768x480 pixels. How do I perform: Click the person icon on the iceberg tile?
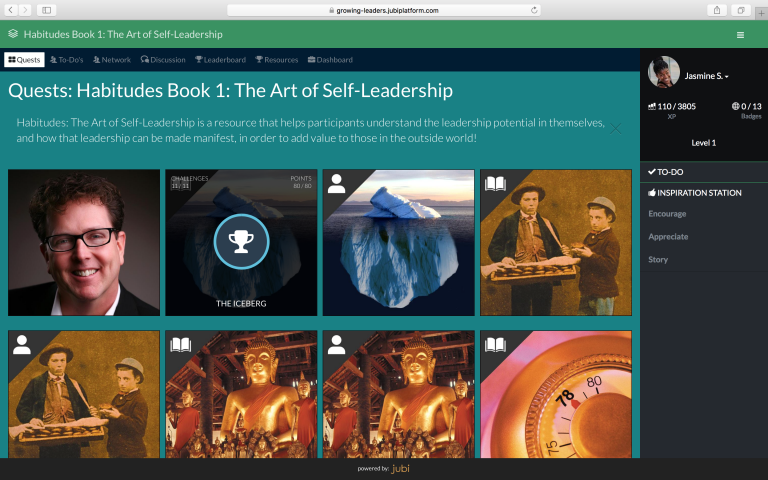(336, 184)
